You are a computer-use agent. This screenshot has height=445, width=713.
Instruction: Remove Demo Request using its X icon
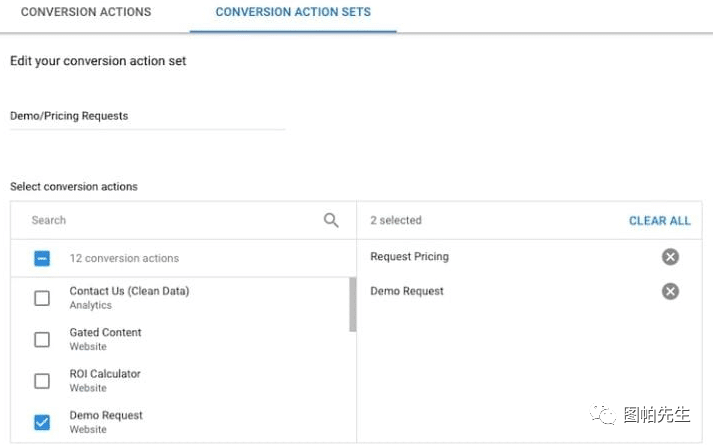pyautogui.click(x=670, y=291)
